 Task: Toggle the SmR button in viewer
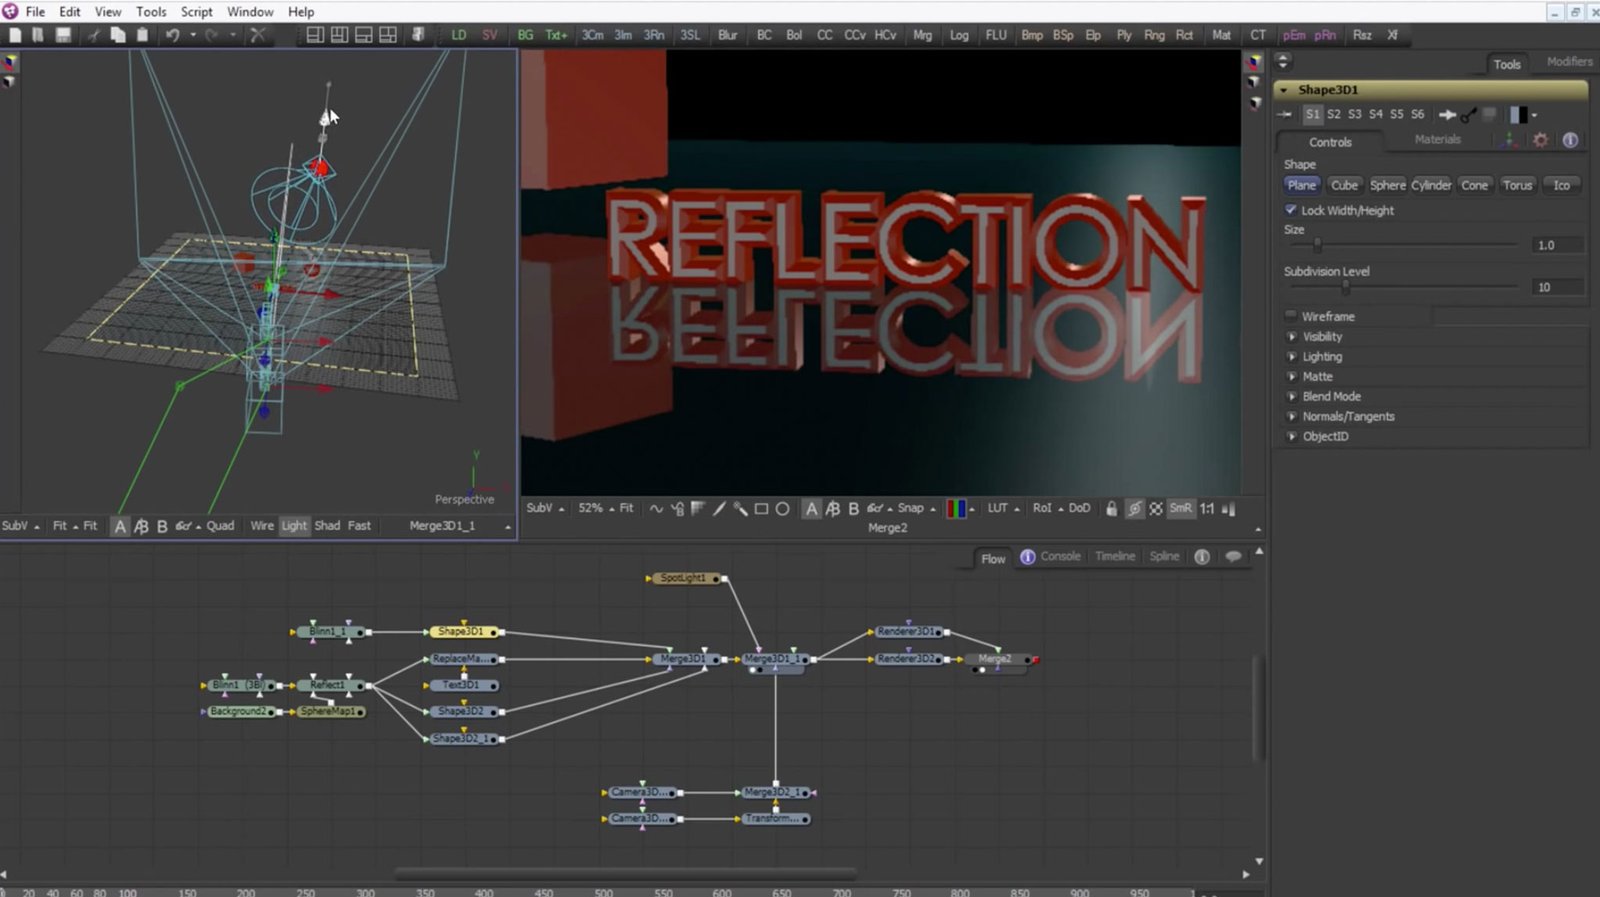(x=1180, y=509)
